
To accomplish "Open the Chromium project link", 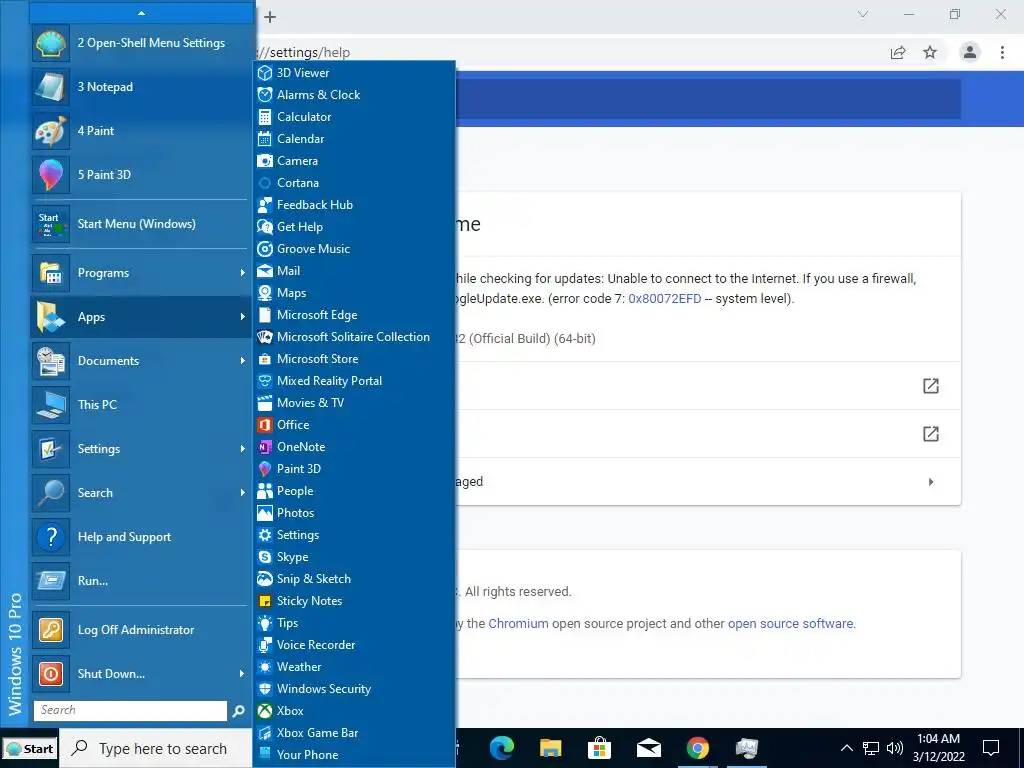I will coord(519,624).
